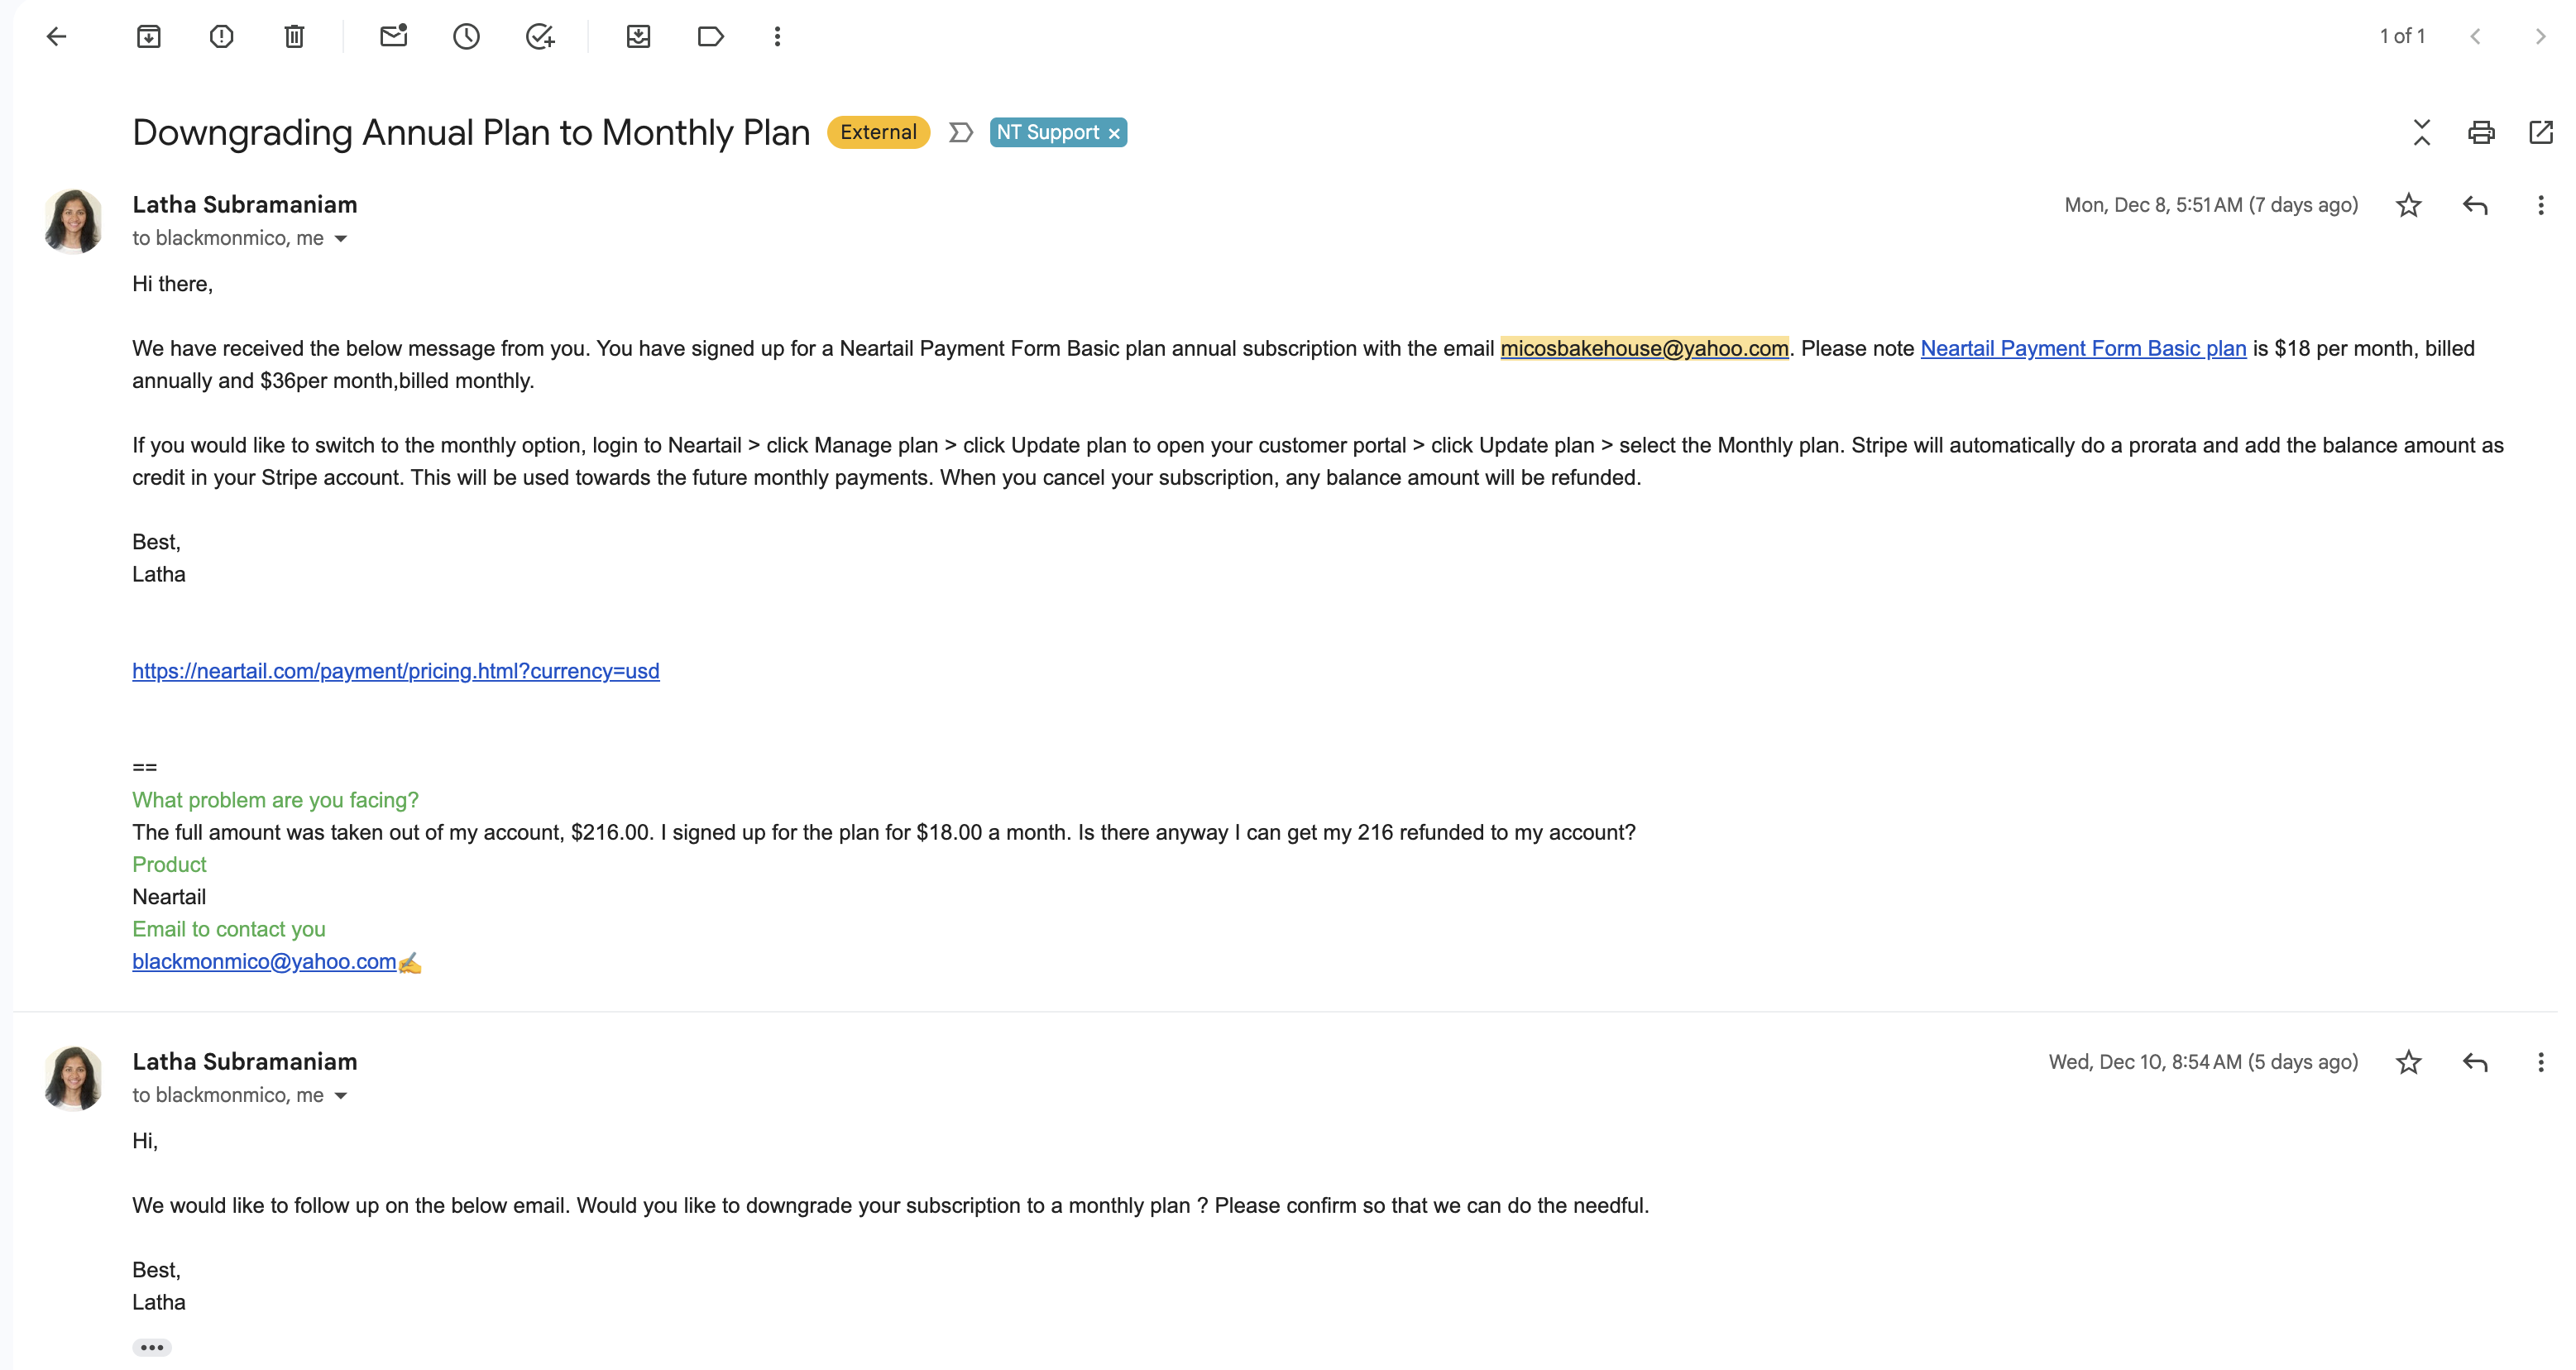Star the Dec 8 message
The width and height of the screenshot is (2576, 1370).
click(2409, 205)
